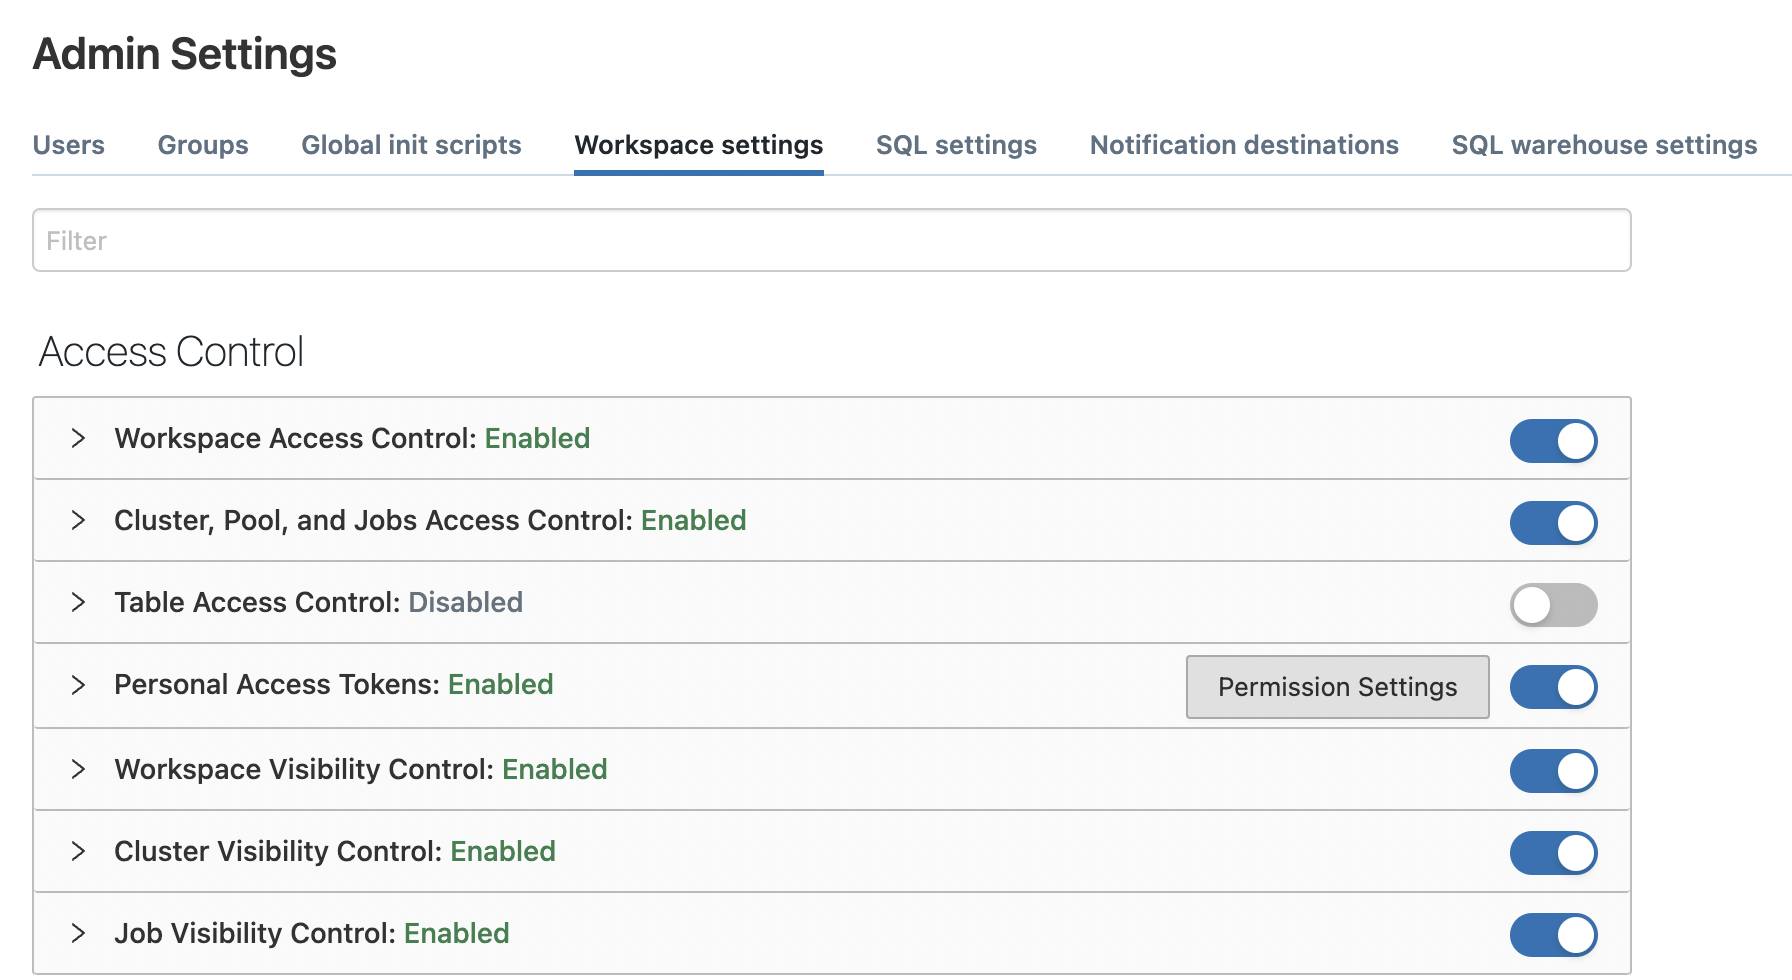Expand the Workspace Access Control row
Screen dimensions: 1792x980
tap(78, 439)
